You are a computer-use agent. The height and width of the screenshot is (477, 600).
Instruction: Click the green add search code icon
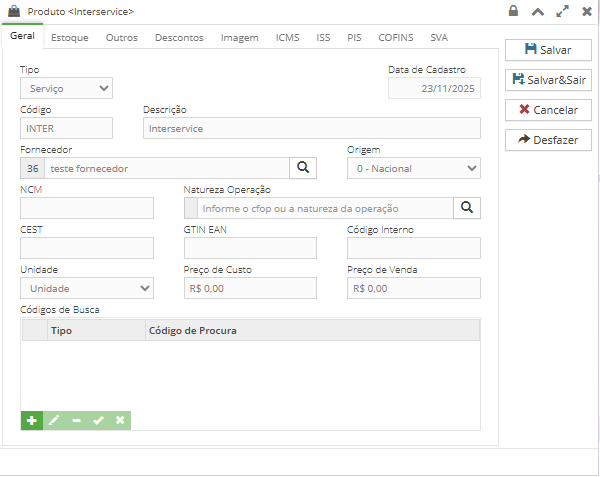(x=32, y=421)
